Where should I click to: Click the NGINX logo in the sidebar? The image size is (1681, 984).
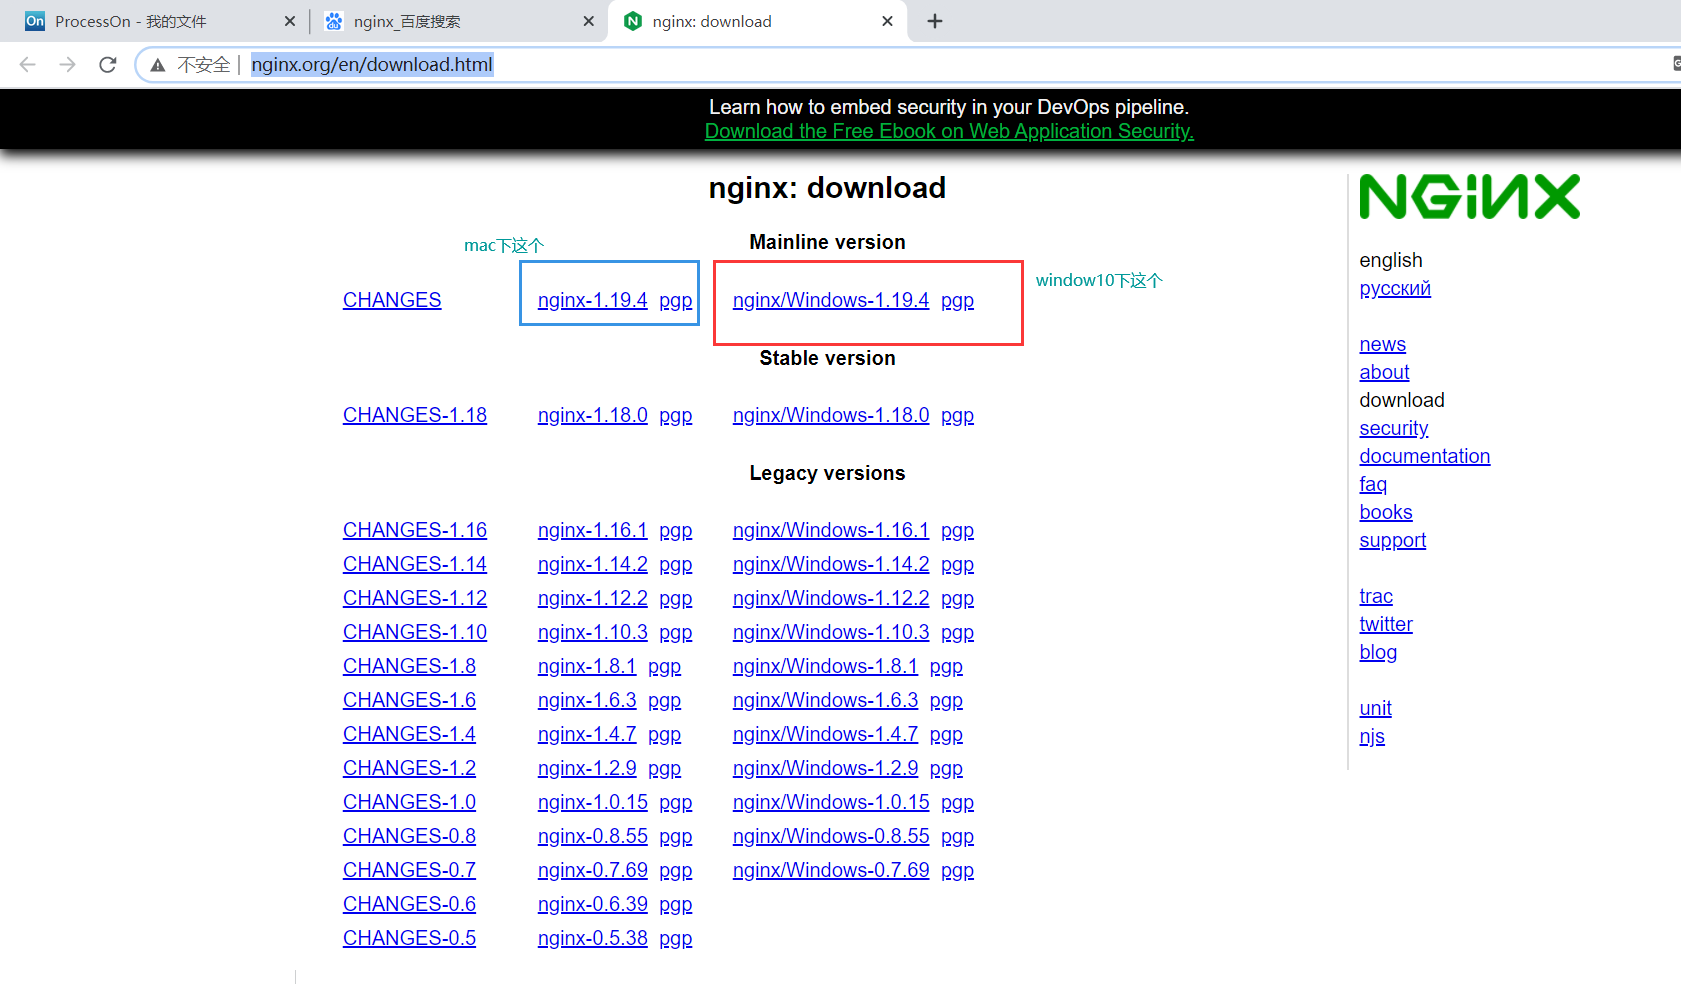tap(1469, 196)
